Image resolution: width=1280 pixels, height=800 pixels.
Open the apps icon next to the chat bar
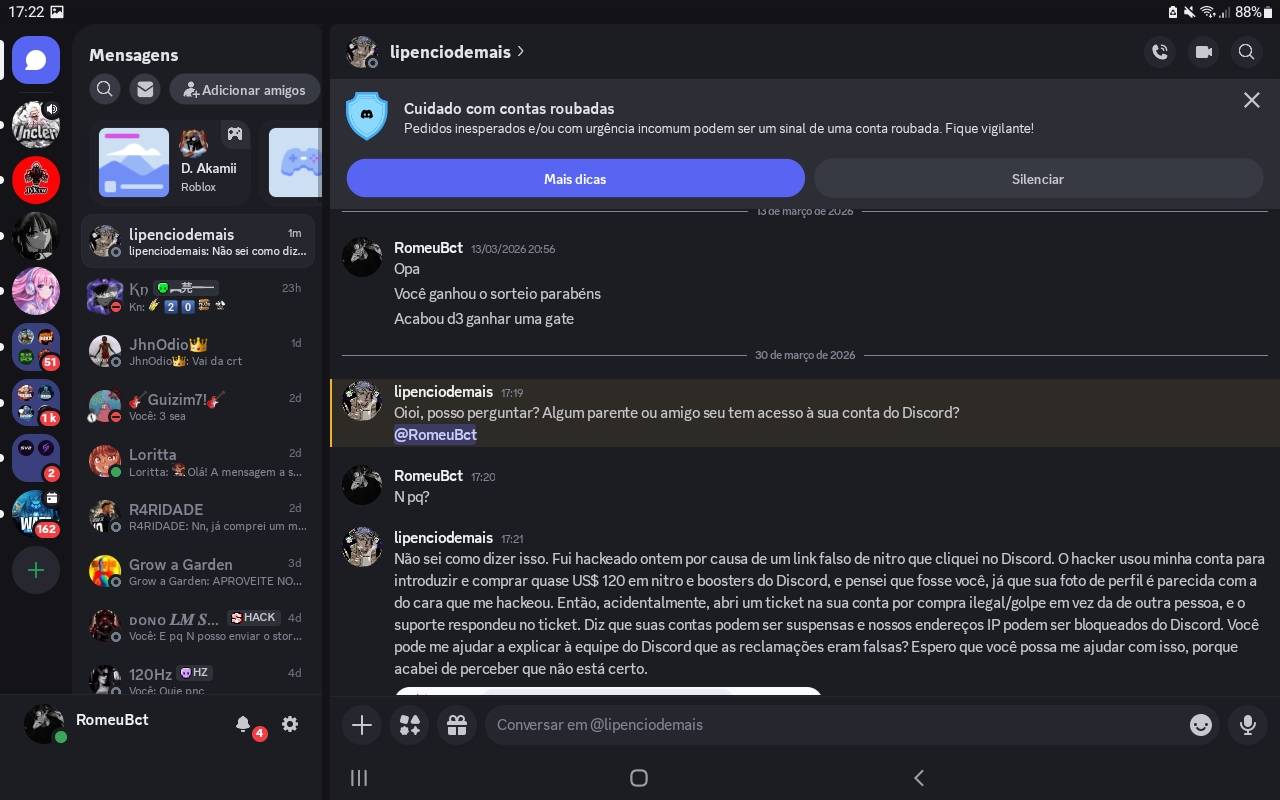[409, 724]
